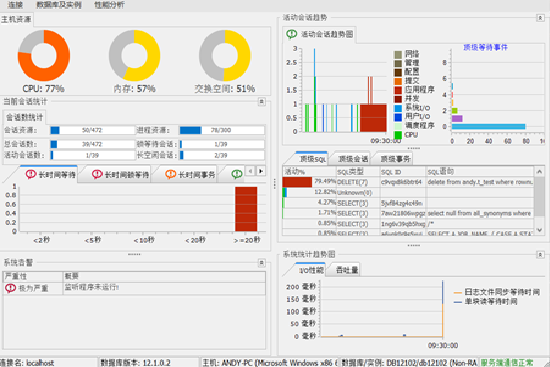Open the 连接 menu
The width and height of the screenshot is (550, 367).
pos(15,5)
